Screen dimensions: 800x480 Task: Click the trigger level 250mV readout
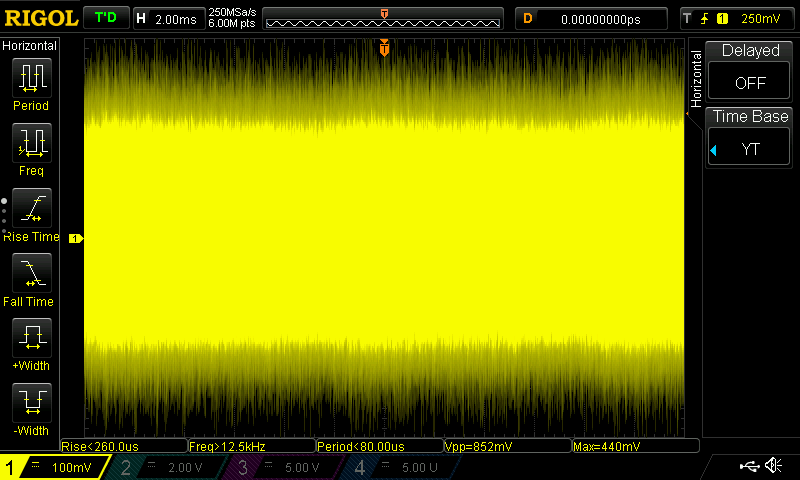(760, 19)
